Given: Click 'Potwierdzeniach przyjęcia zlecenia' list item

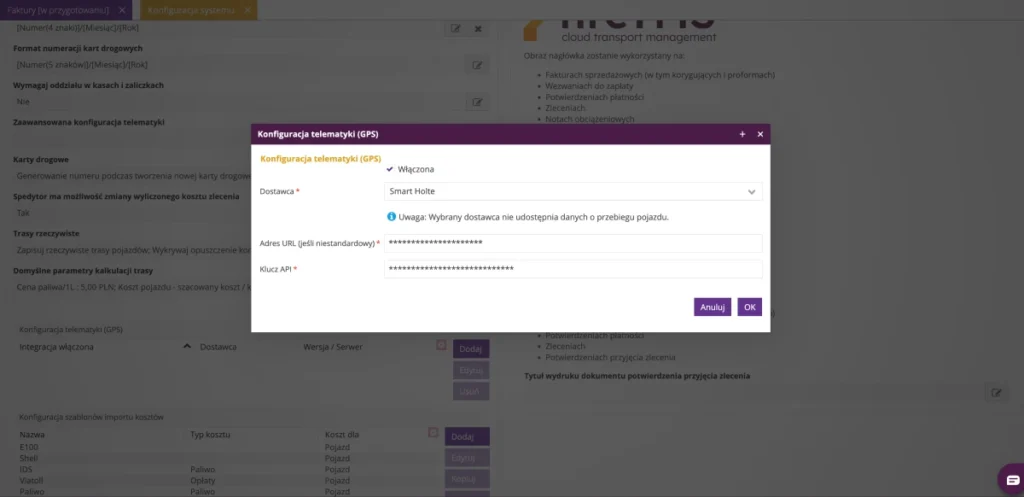Looking at the screenshot, I should 610,357.
